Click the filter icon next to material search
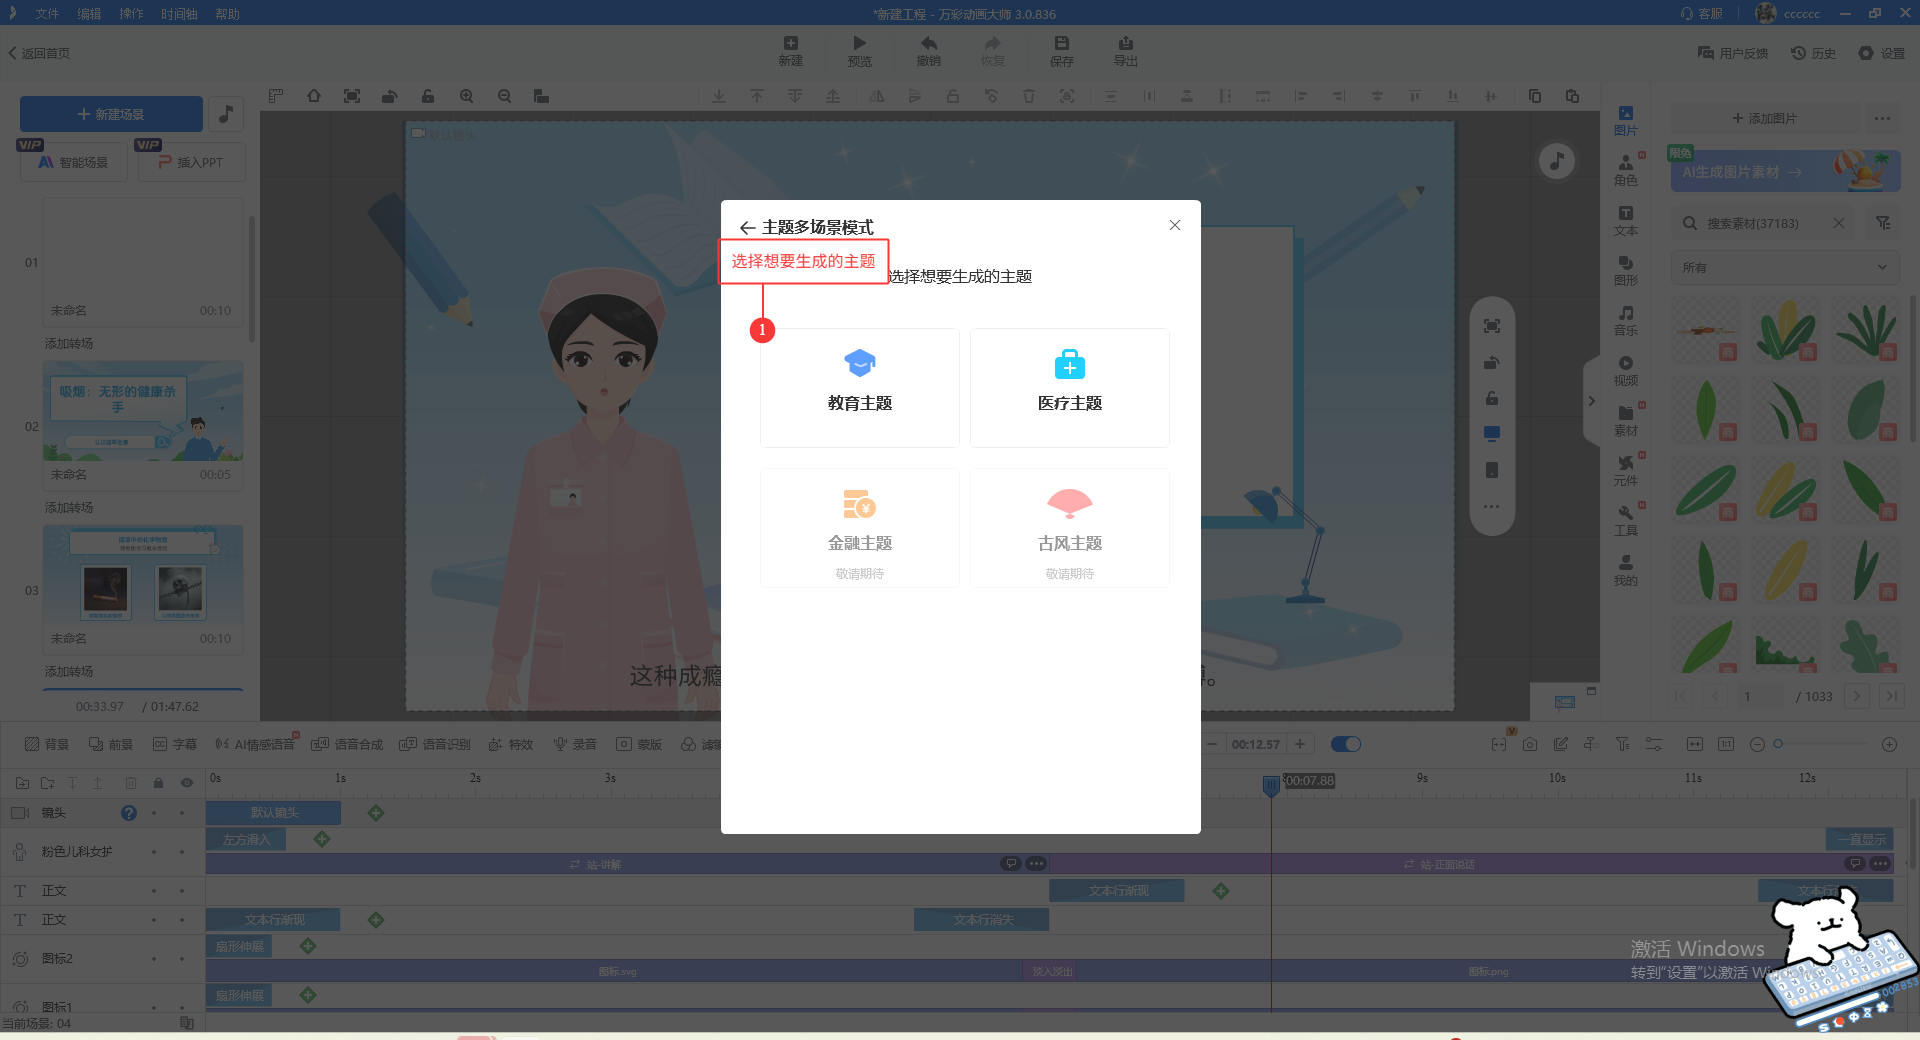 pos(1883,223)
